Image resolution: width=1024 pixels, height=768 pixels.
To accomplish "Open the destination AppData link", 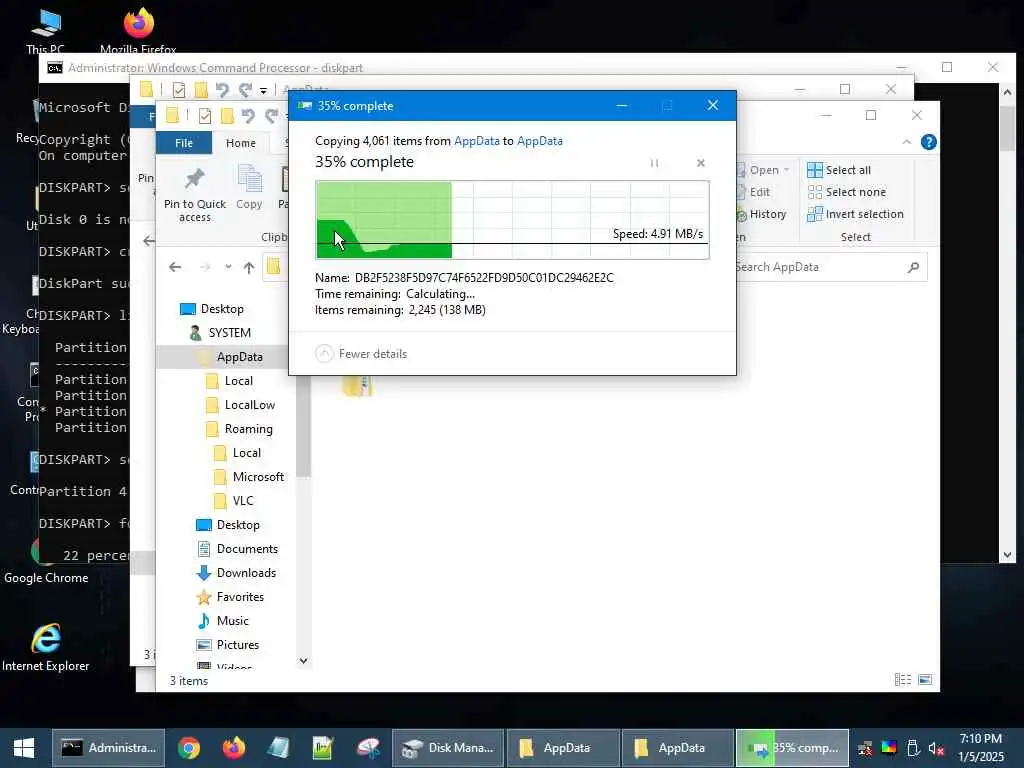I will click(539, 141).
